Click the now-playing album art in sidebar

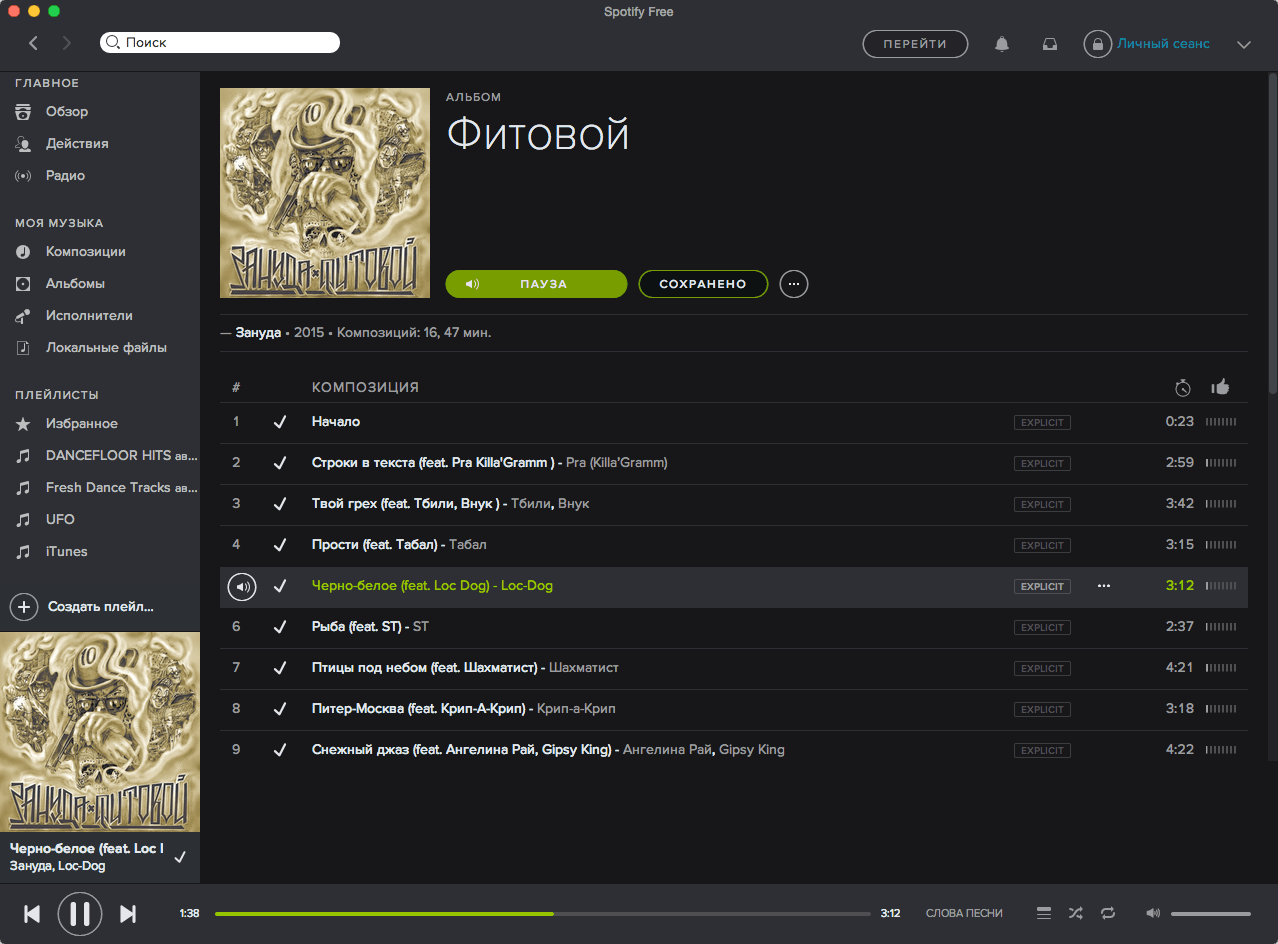(100, 732)
